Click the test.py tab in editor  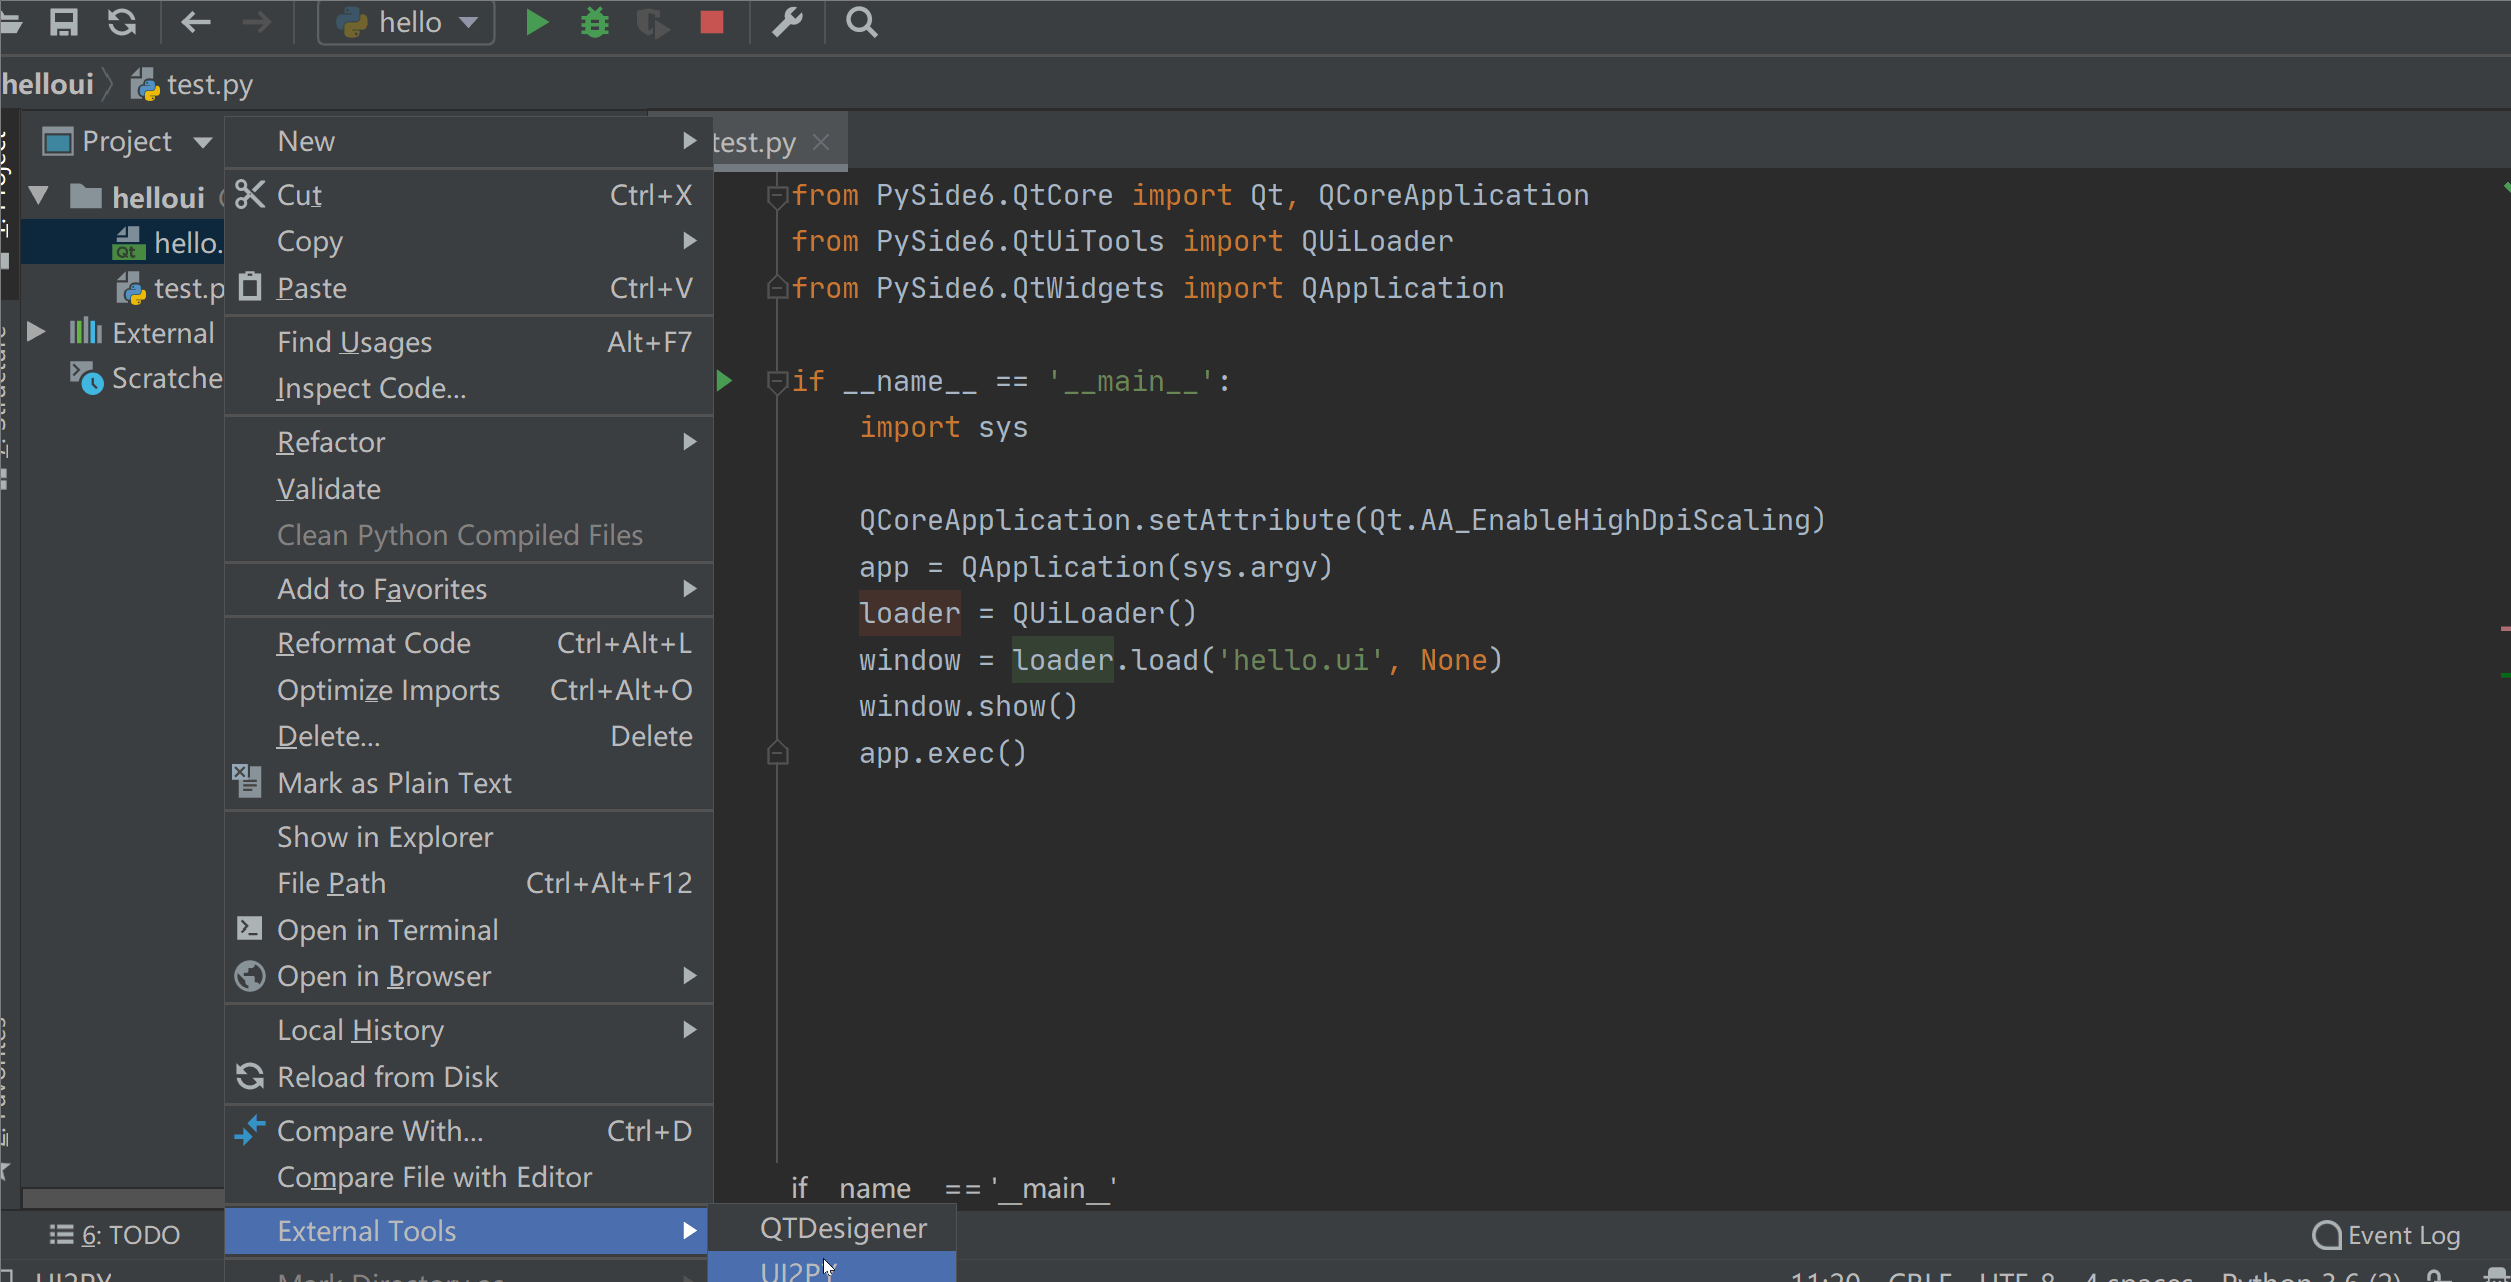[x=754, y=142]
